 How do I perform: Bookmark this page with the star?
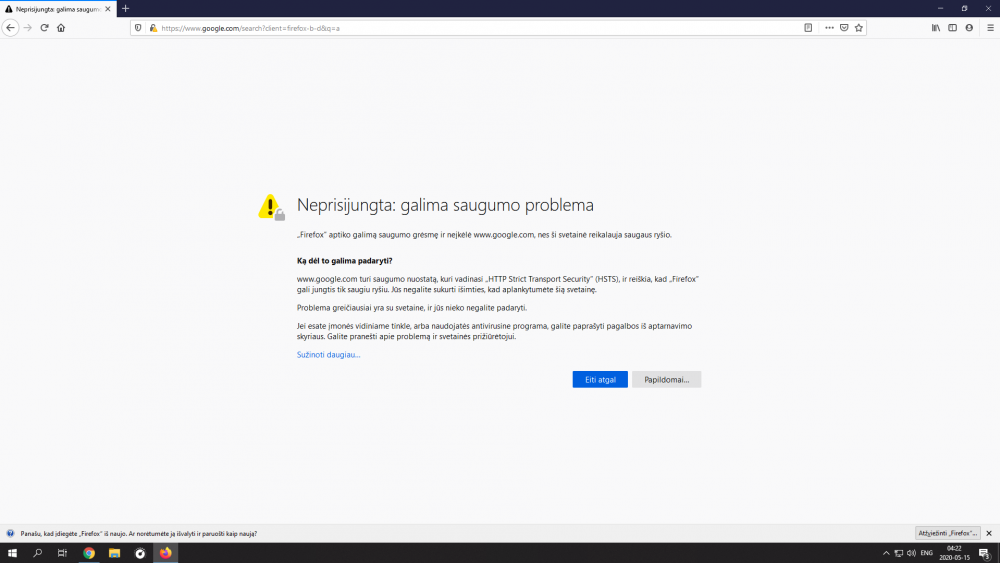tap(858, 28)
